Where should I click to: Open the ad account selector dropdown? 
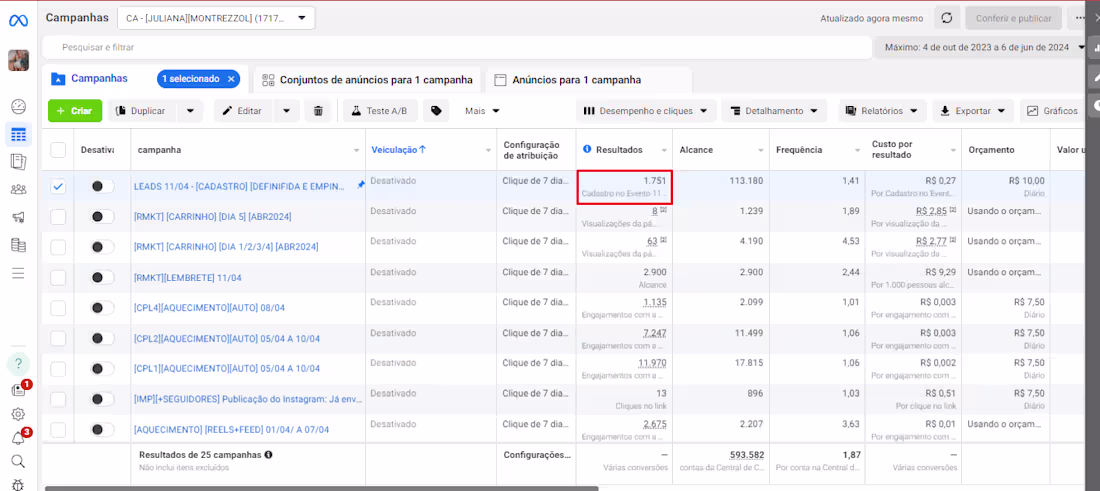pyautogui.click(x=216, y=18)
